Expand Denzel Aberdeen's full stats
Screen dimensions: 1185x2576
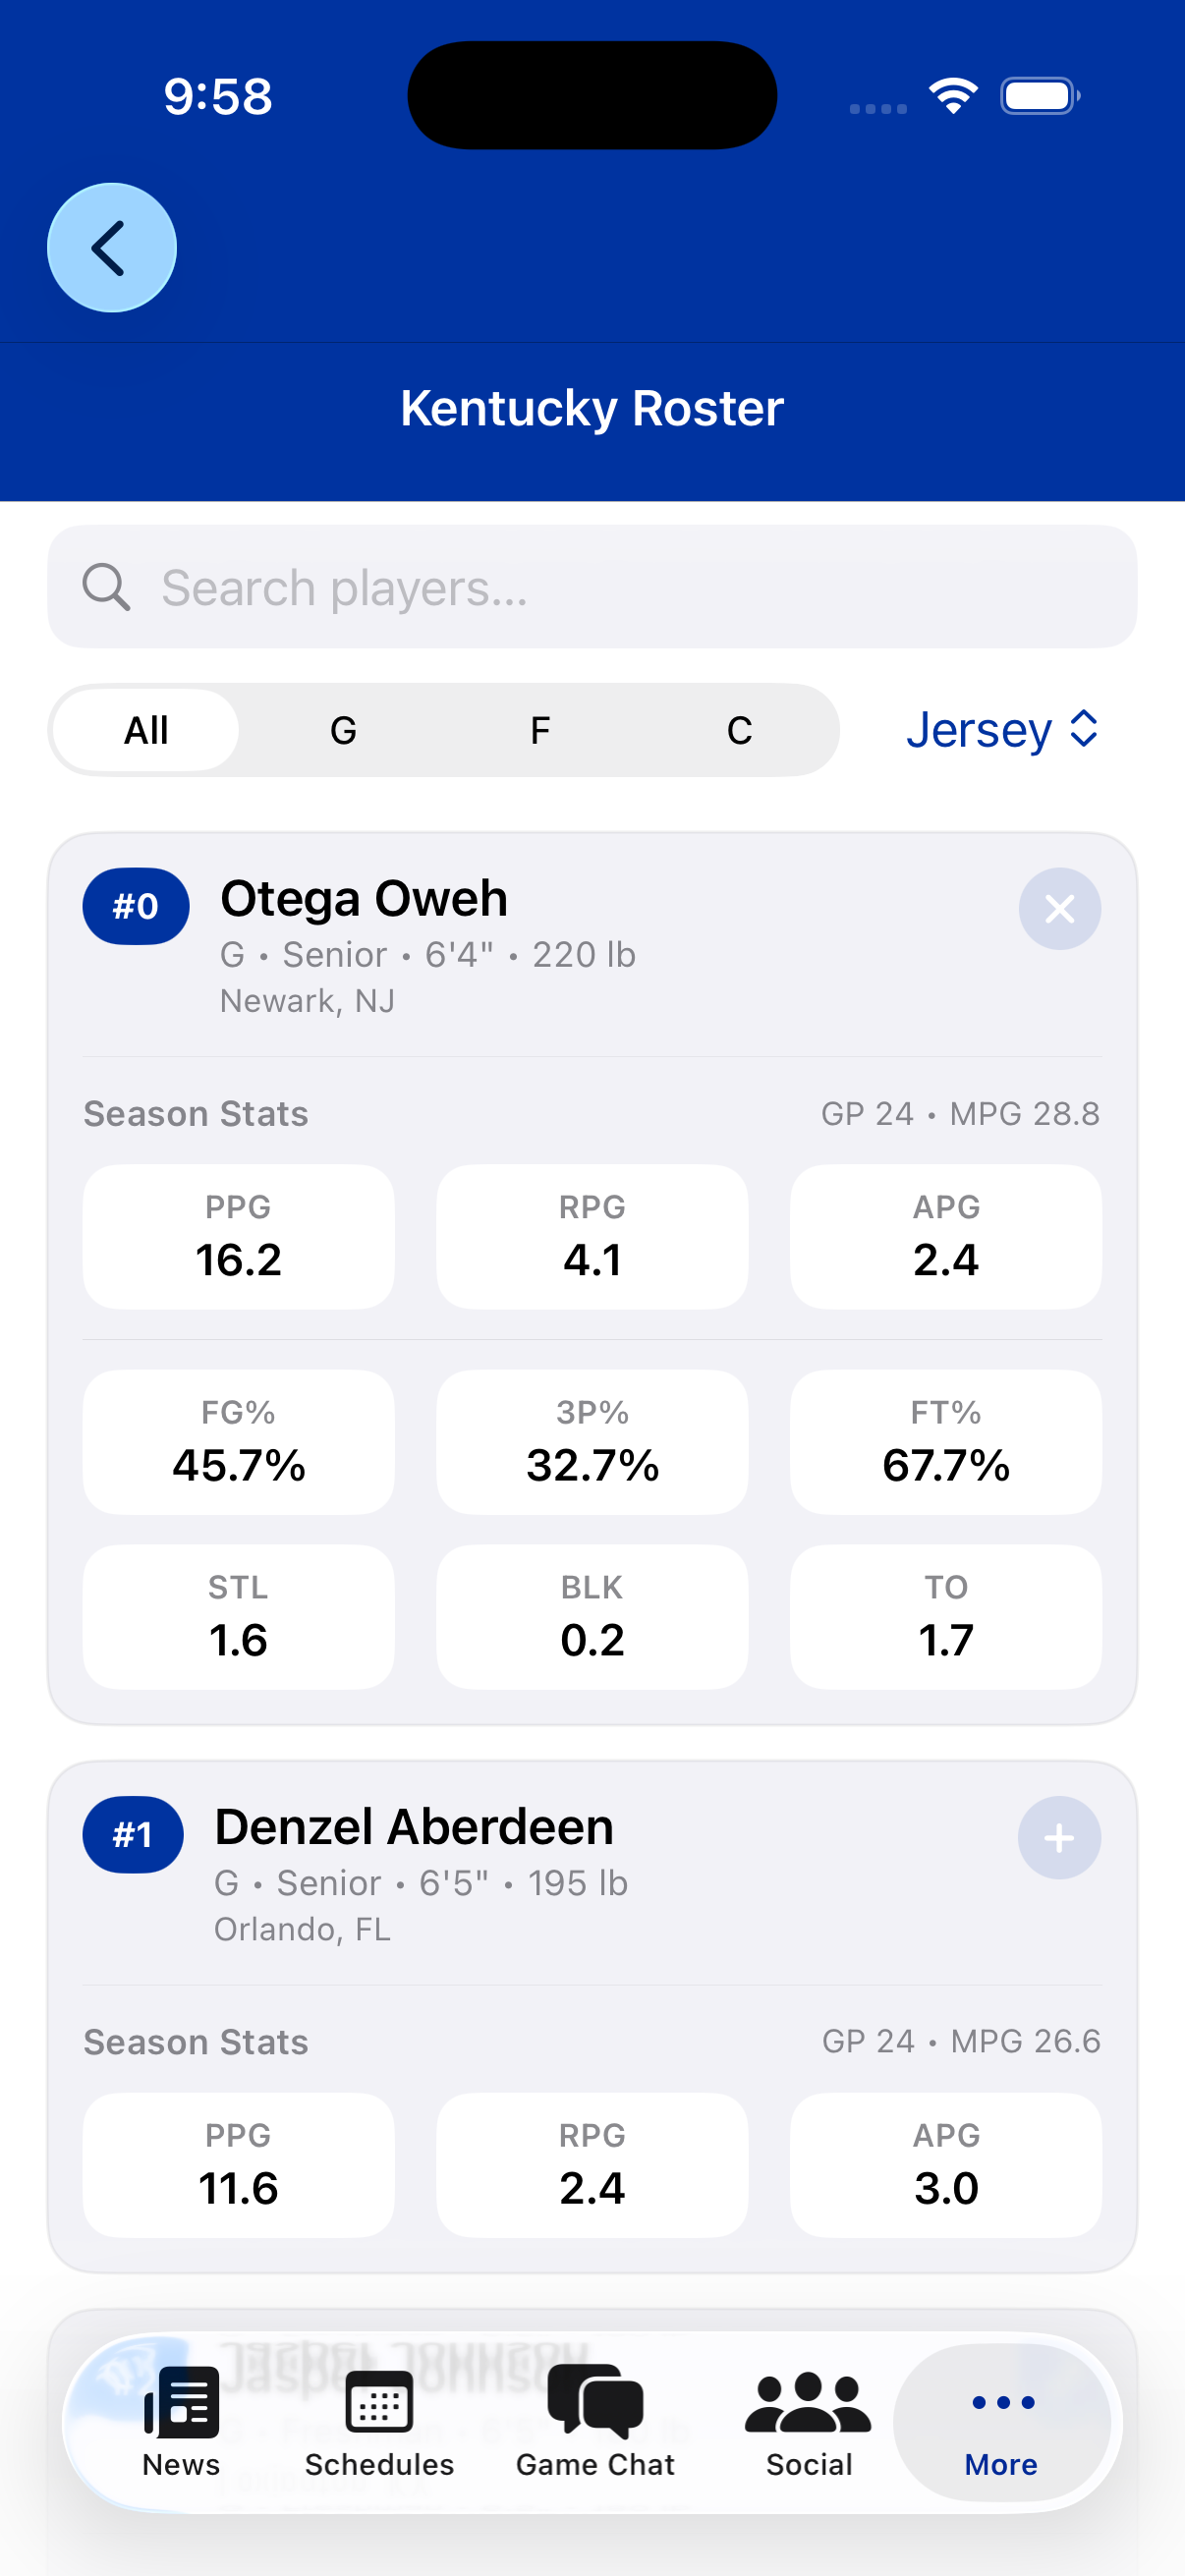[x=1059, y=1837]
